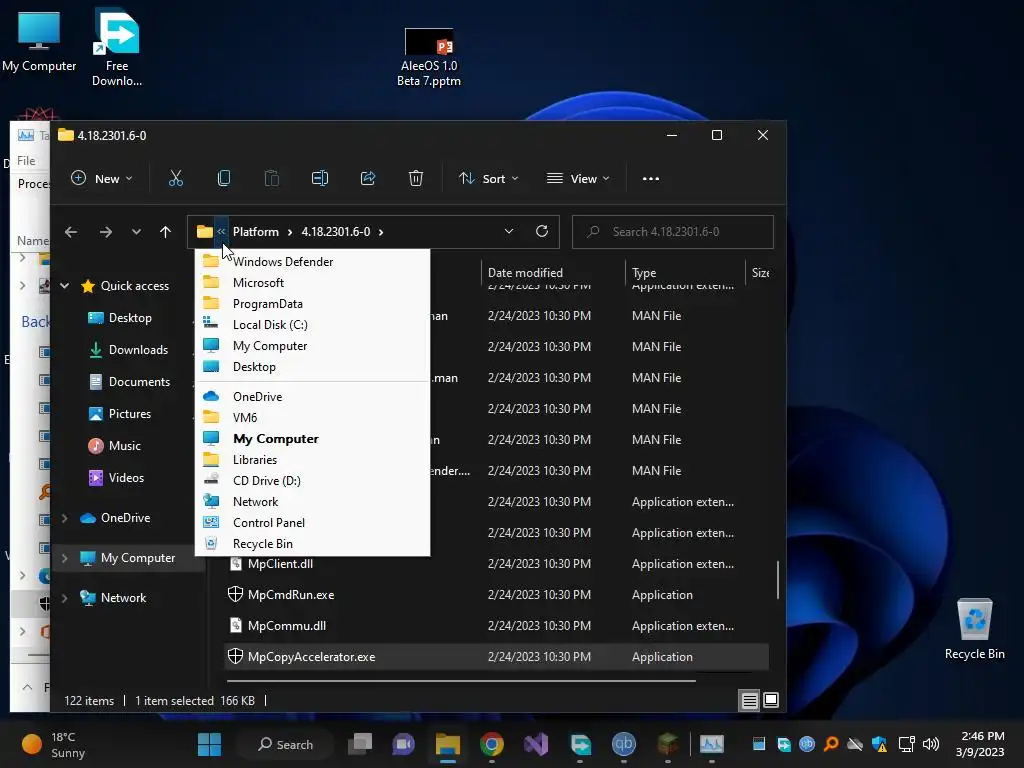Viewport: 1024px width, 768px height.
Task: Sort by Type column header
Action: coord(684,272)
